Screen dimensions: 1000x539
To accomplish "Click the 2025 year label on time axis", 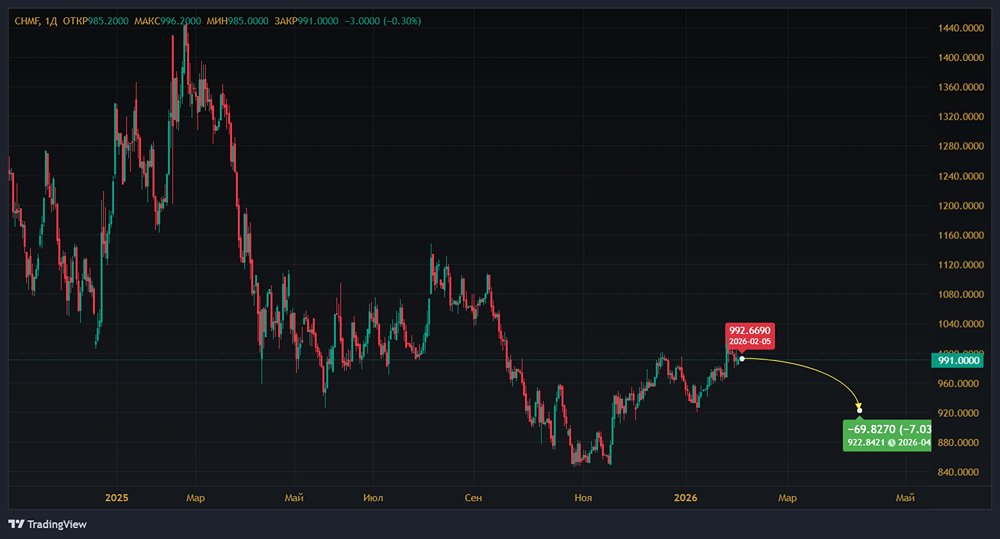I will pos(117,498).
